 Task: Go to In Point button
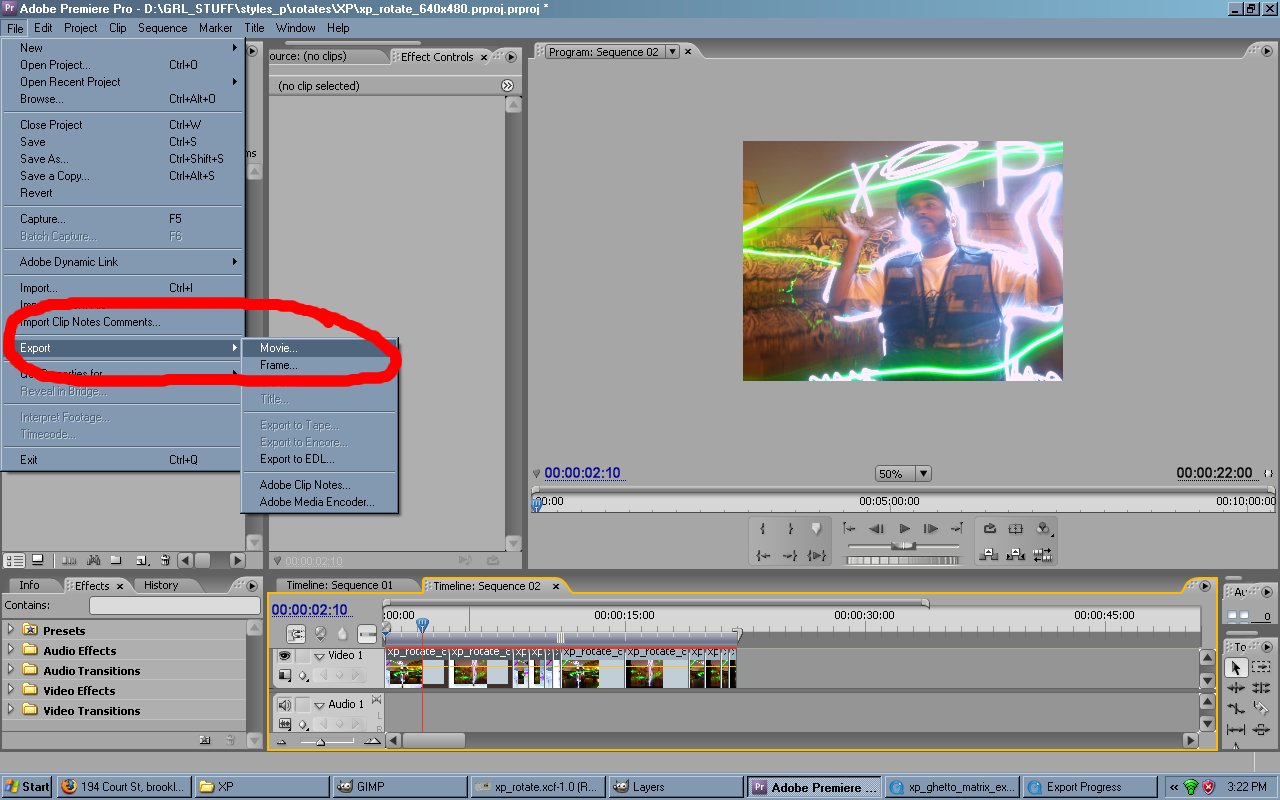coord(763,555)
